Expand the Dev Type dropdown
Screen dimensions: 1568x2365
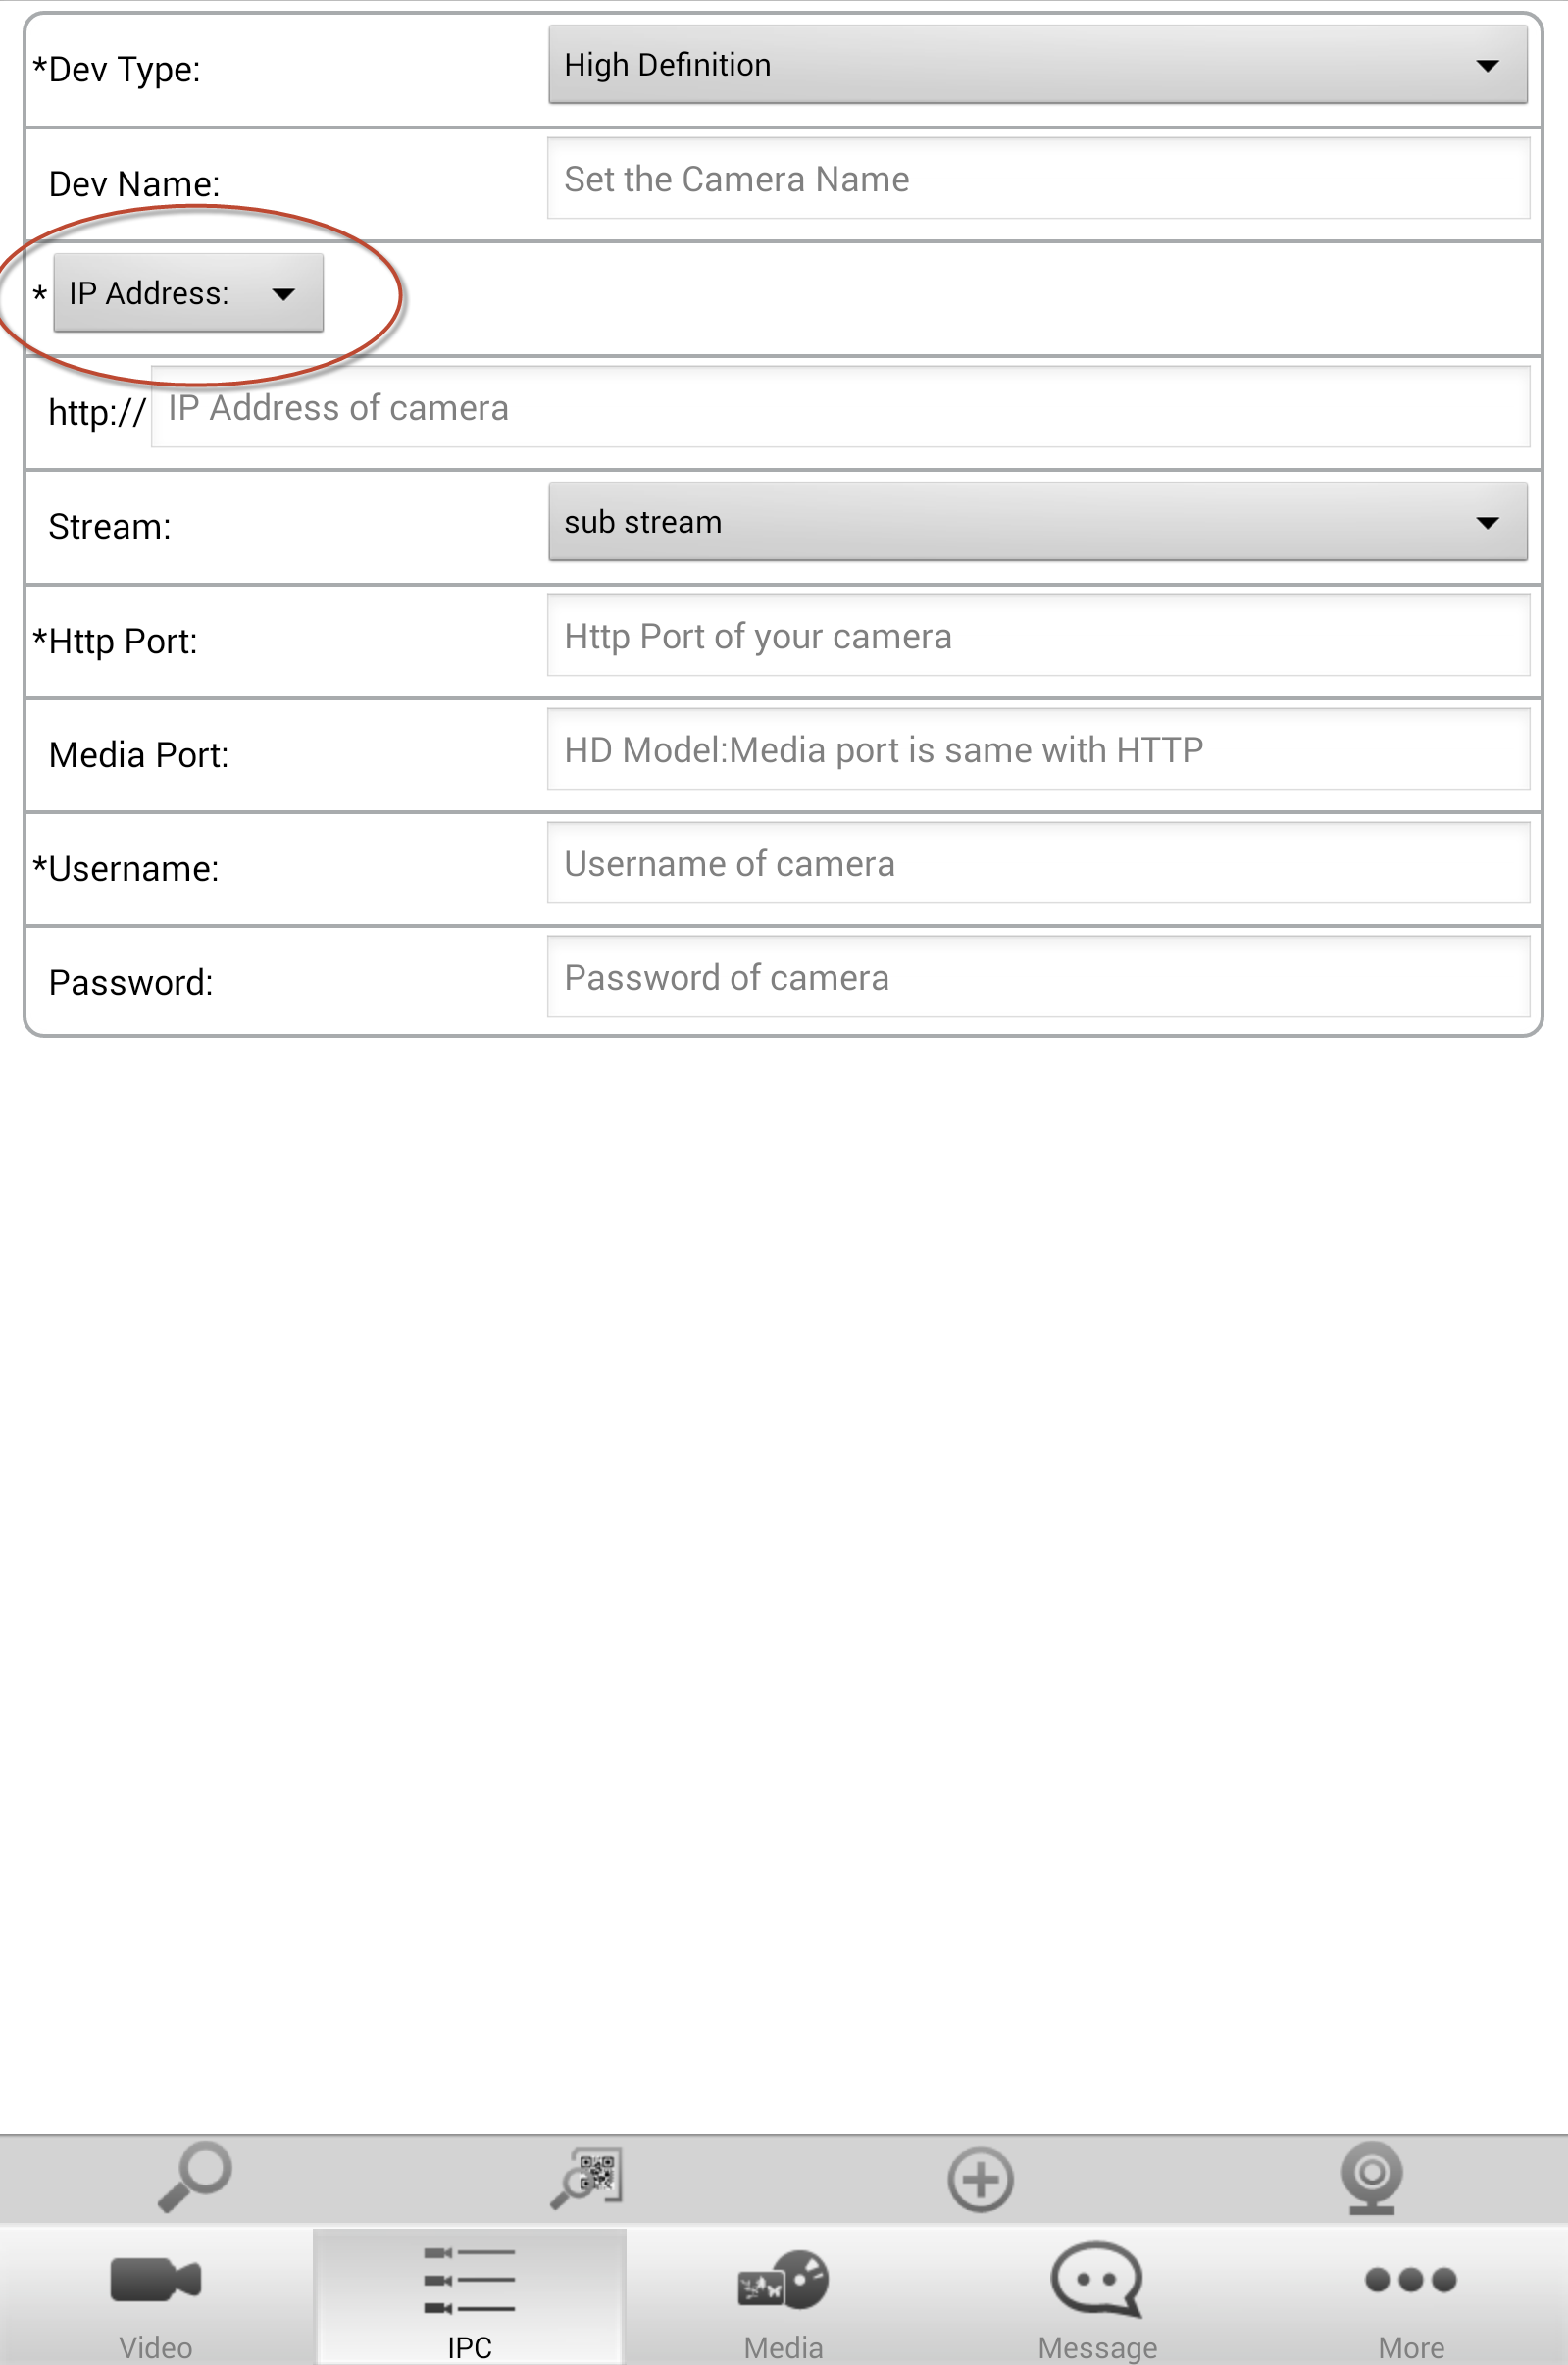[x=1037, y=66]
